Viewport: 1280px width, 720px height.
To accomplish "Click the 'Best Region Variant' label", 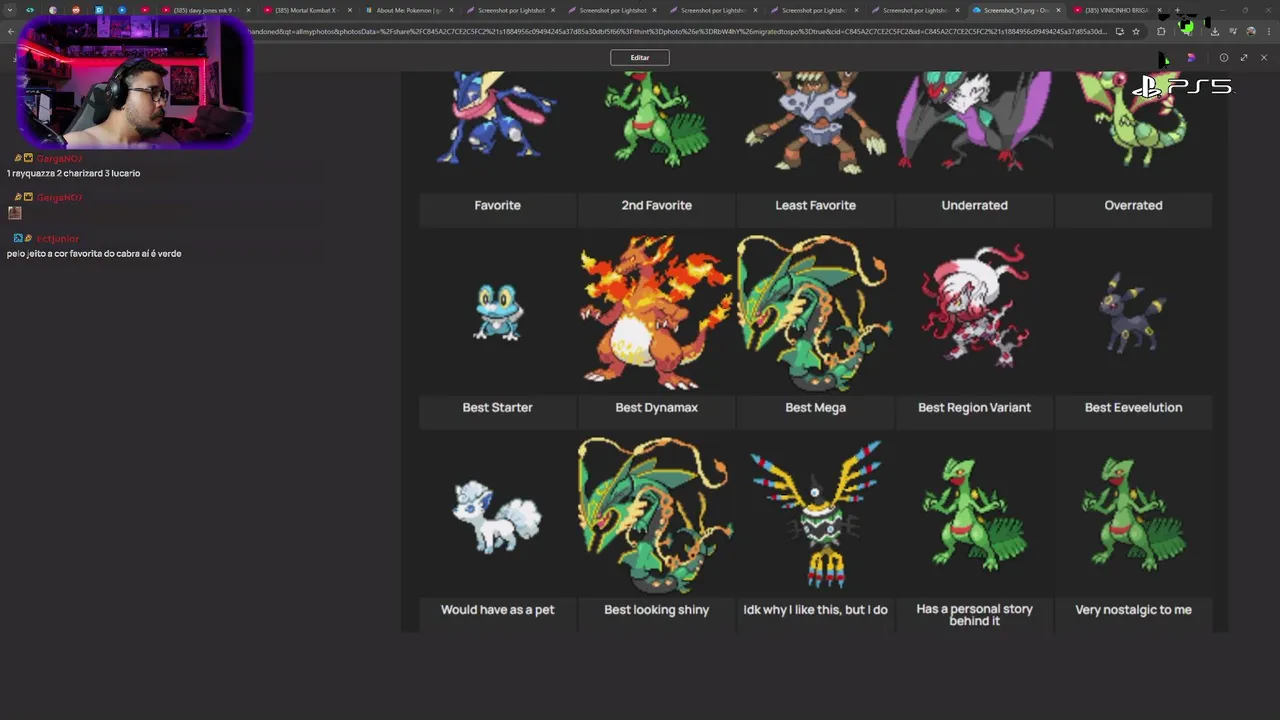I will 974,407.
